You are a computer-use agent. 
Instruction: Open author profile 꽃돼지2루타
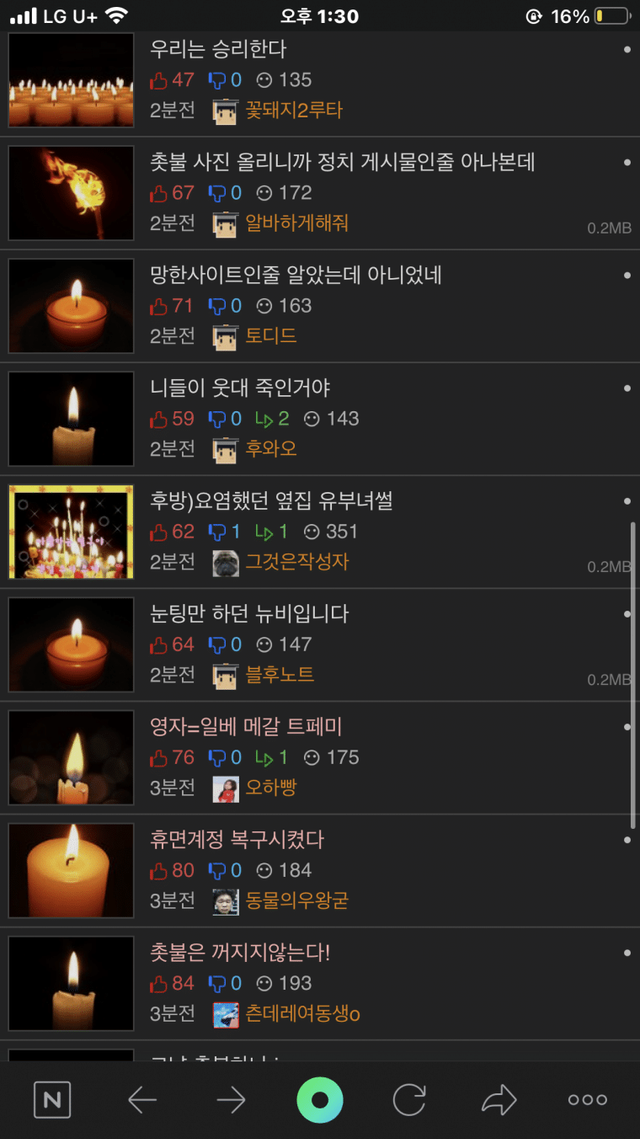[293, 110]
